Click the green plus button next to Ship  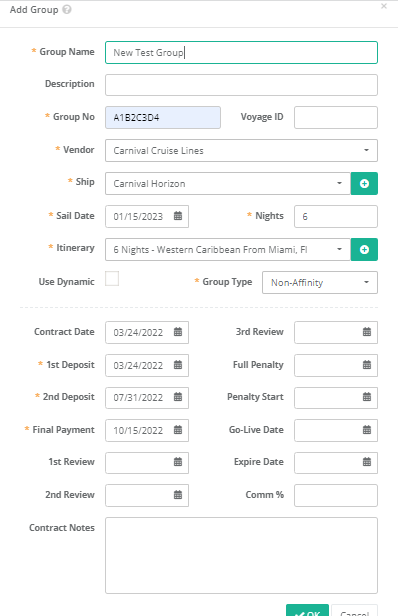(364, 183)
